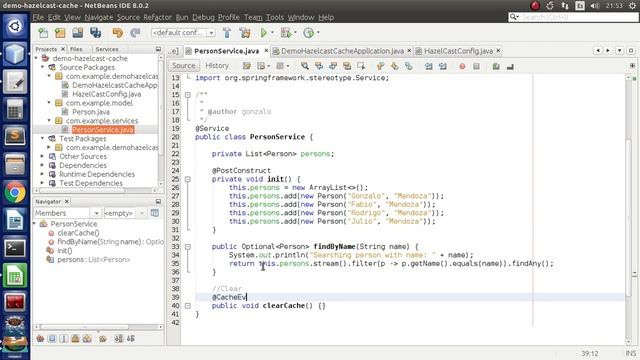Viewport: 640px width, 360px height.
Task: Close the PersonService.java tab
Action: pyautogui.click(x=266, y=51)
